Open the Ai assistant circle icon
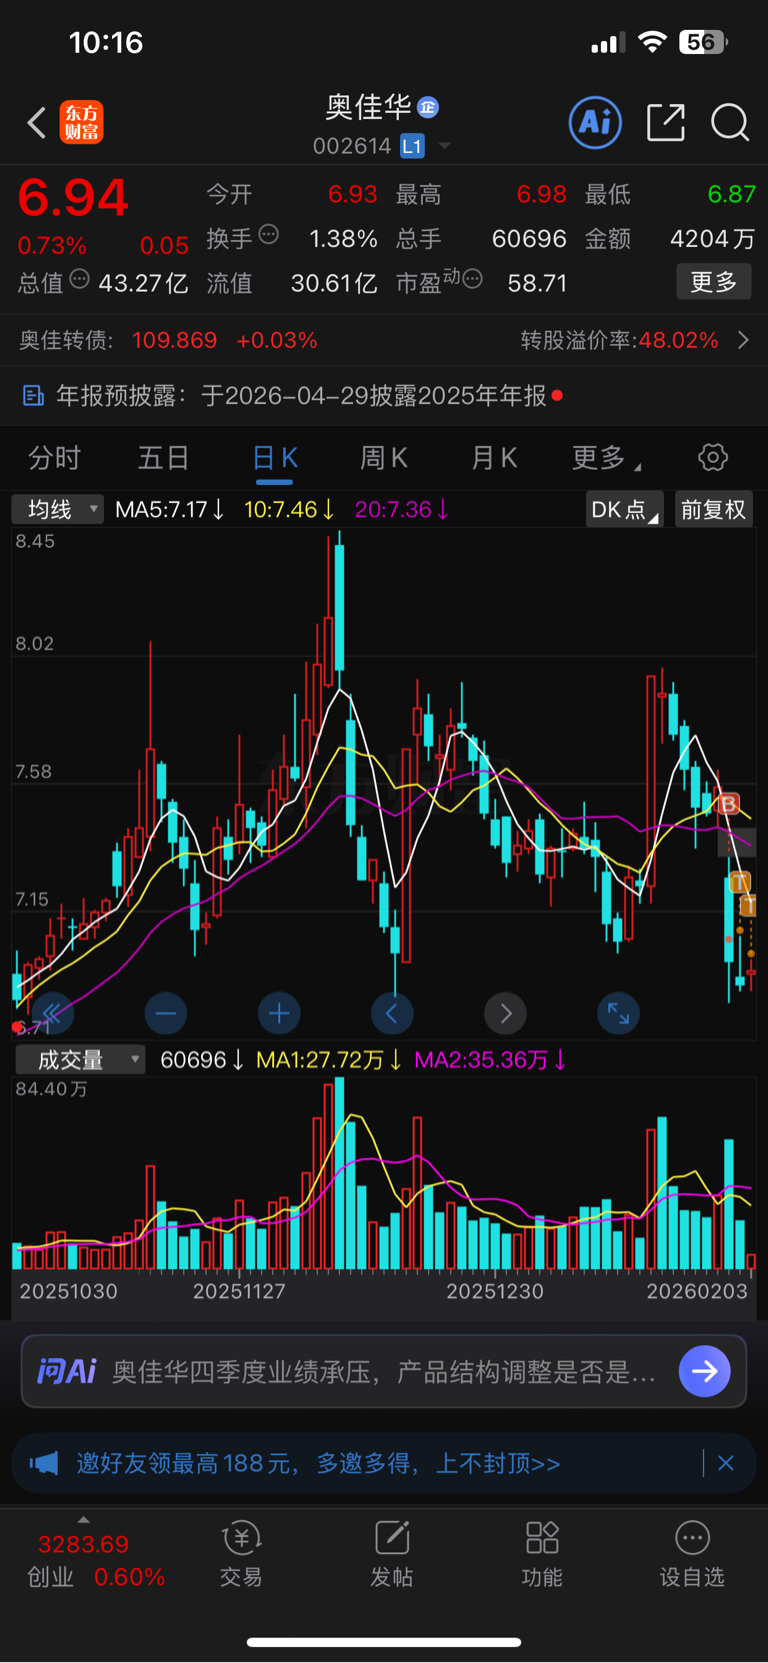Screen dimensions: 768x1663 point(595,122)
